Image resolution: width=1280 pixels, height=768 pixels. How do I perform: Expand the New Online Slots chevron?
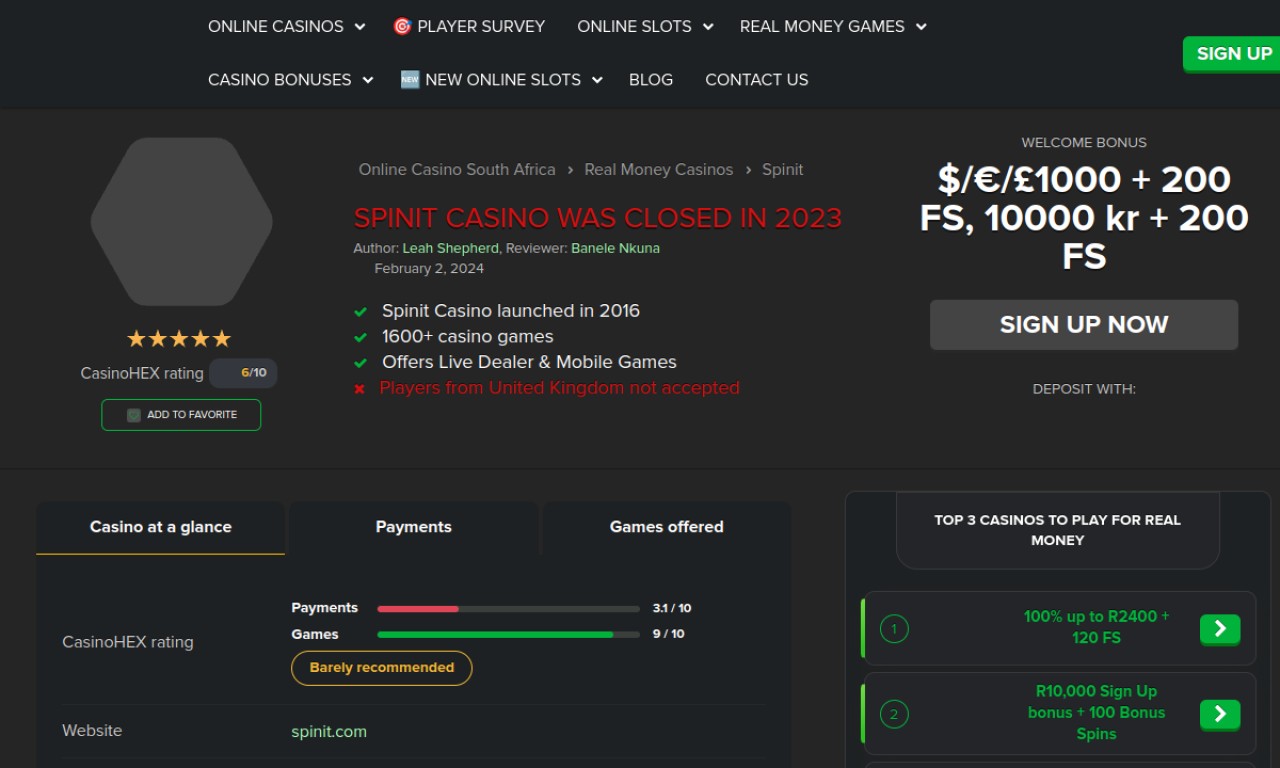coord(597,80)
